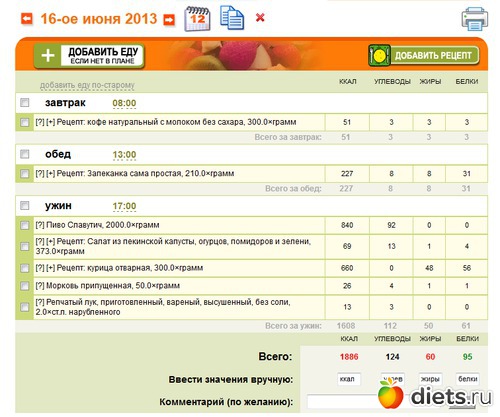Click the red X delete icon
This screenshot has width=500, height=417.
[x=260, y=18]
